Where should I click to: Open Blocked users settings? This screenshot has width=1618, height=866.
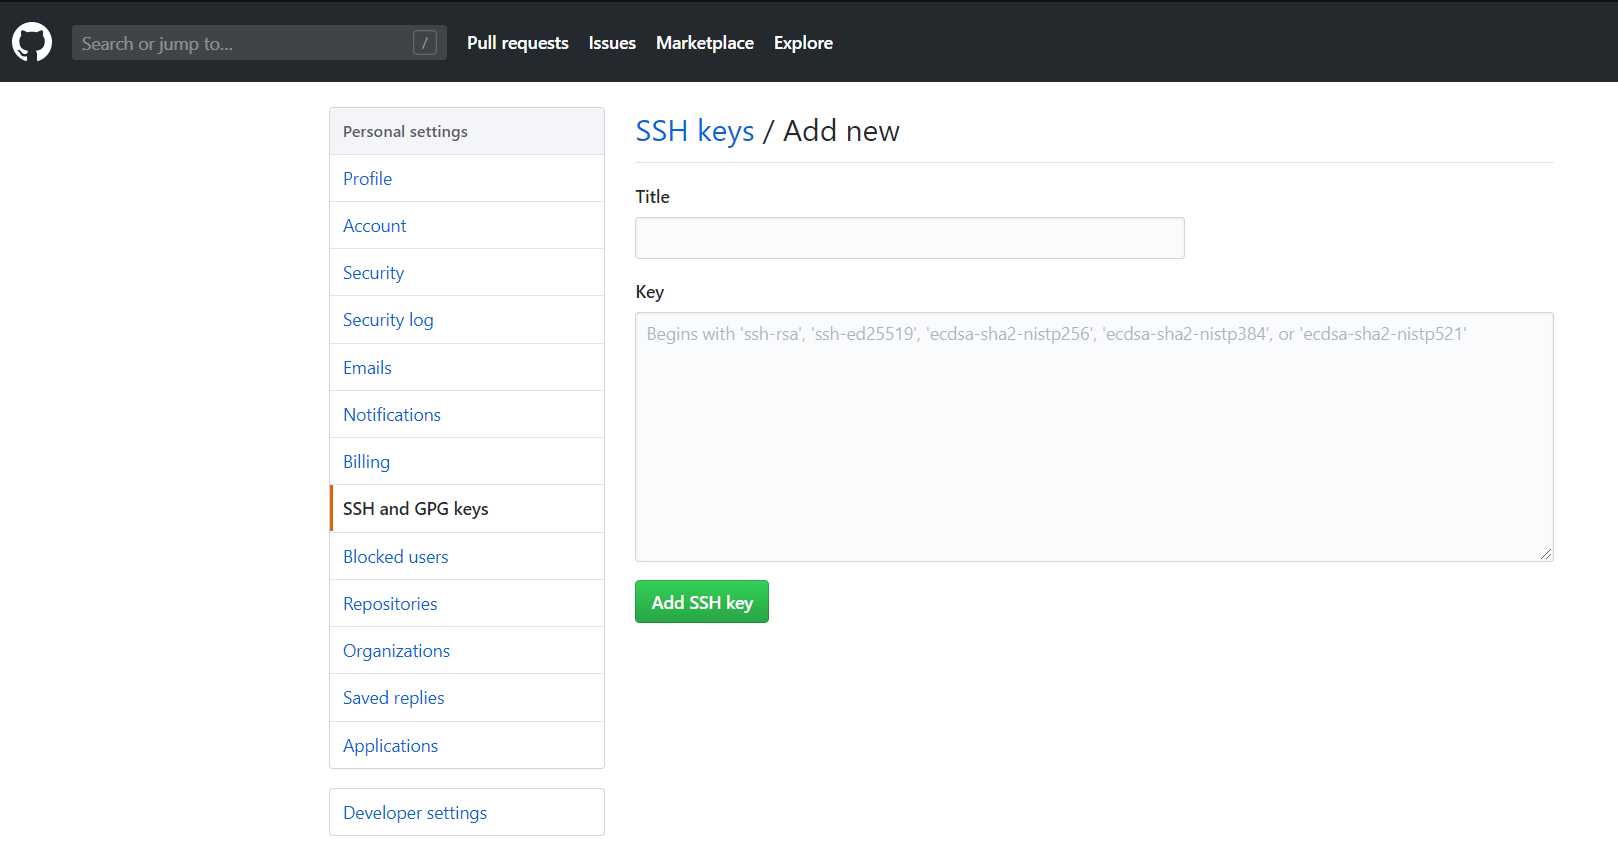click(x=467, y=556)
